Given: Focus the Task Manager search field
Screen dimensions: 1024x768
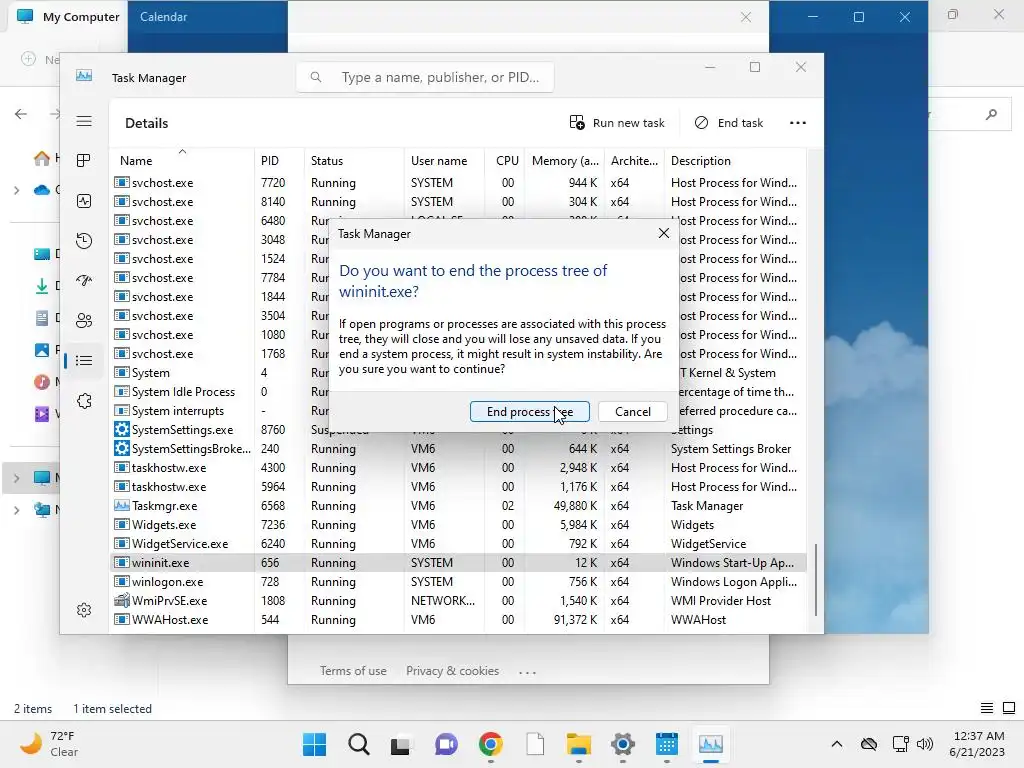Looking at the screenshot, I should tap(425, 77).
